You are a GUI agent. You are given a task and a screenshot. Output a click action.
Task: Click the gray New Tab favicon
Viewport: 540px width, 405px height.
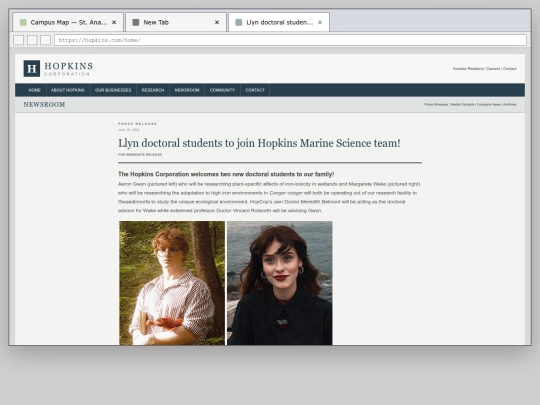pos(136,22)
